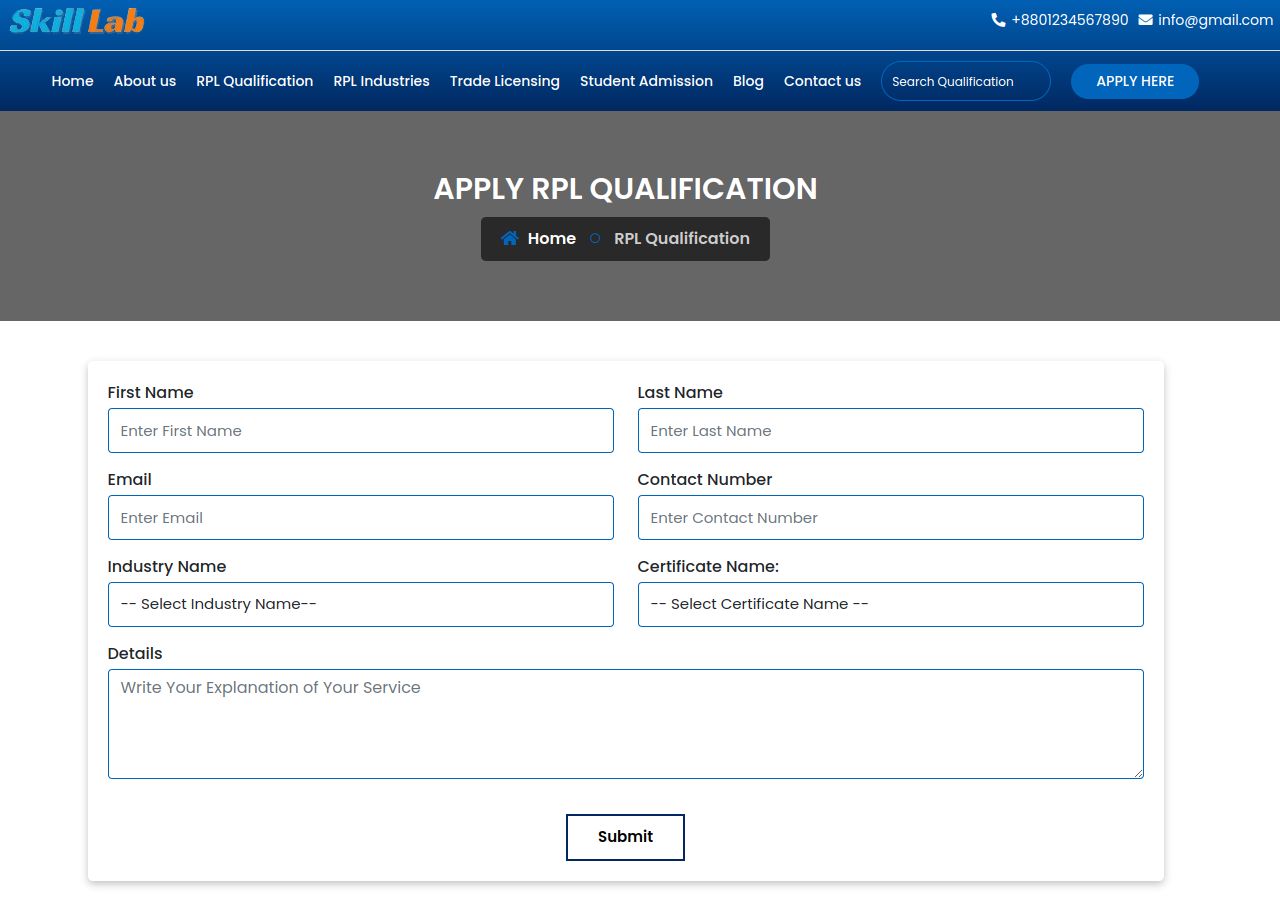1280x900 pixels.
Task: Open the Certificate Name dropdown
Action: (x=890, y=604)
